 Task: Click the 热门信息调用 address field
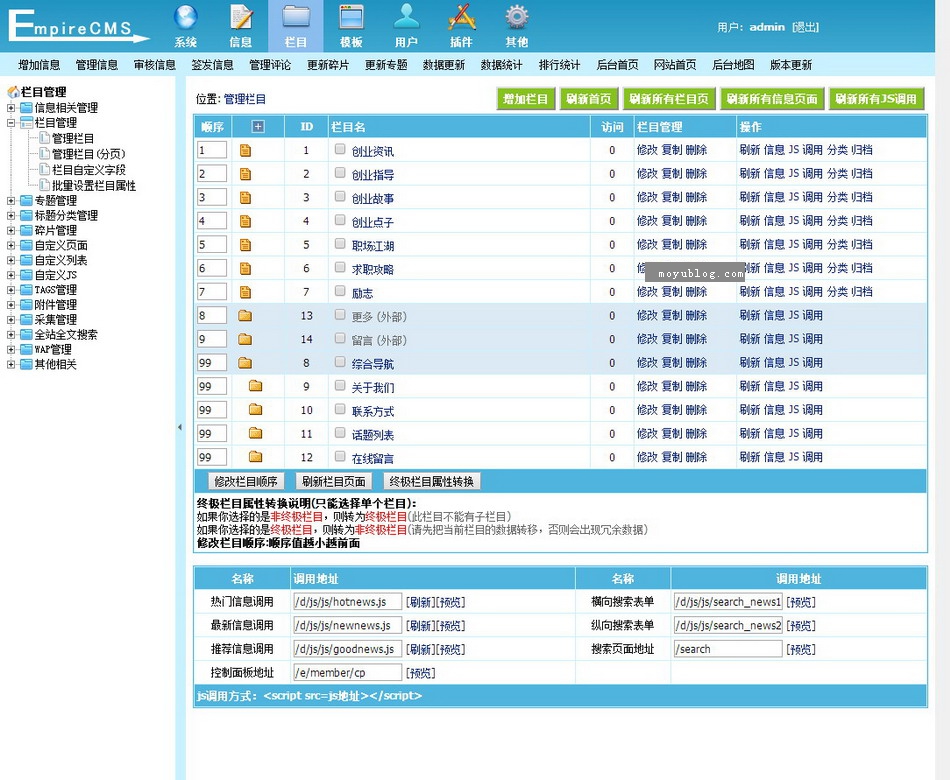point(348,602)
